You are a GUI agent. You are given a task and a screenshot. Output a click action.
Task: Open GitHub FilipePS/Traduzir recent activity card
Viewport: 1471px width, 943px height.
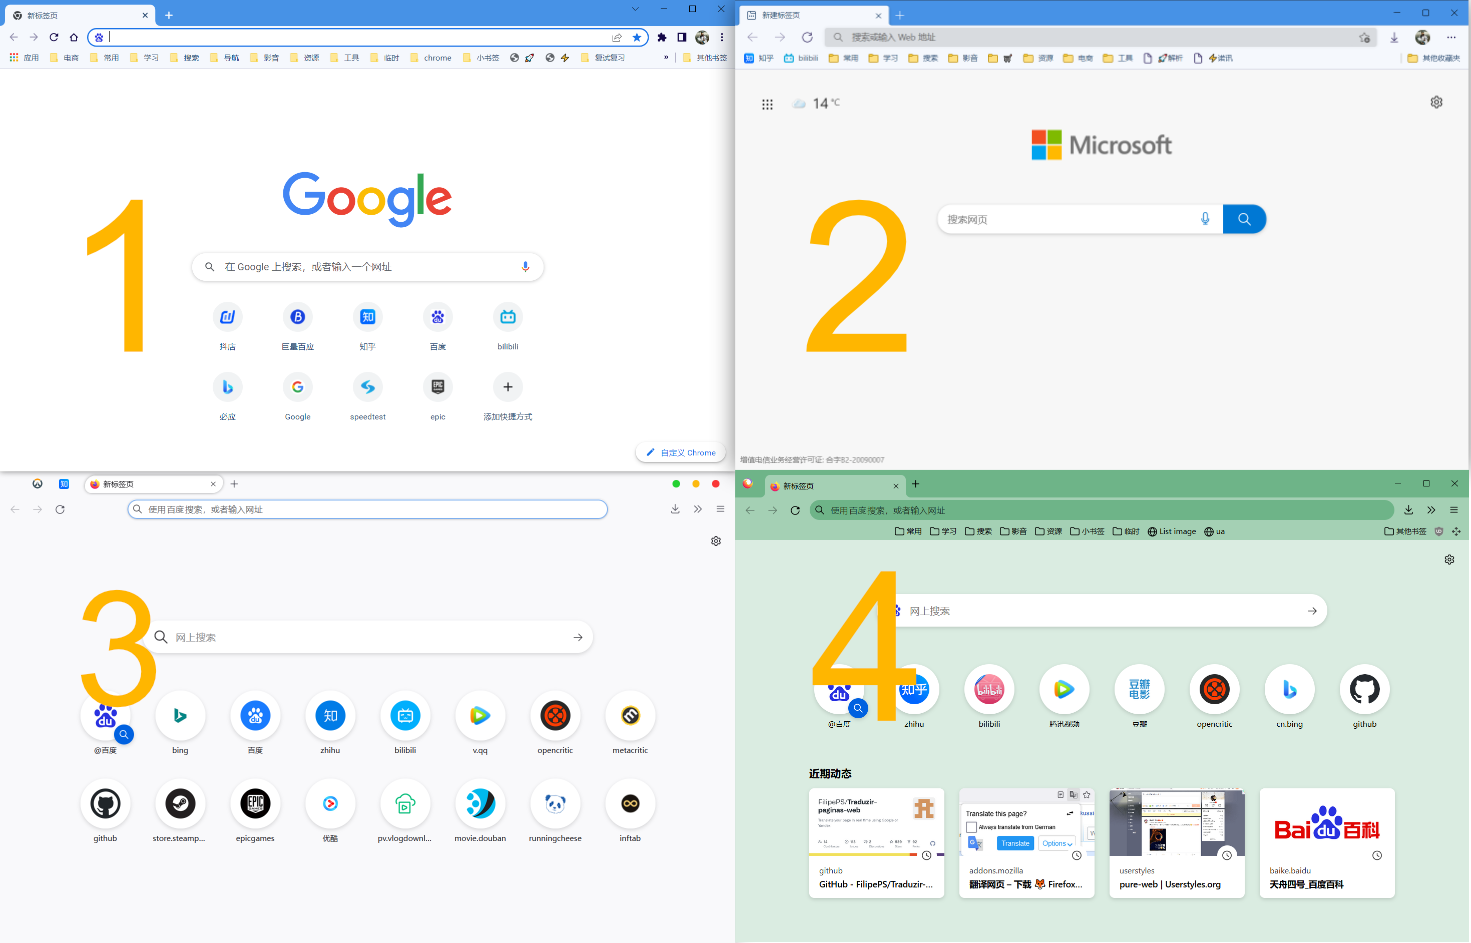[876, 843]
